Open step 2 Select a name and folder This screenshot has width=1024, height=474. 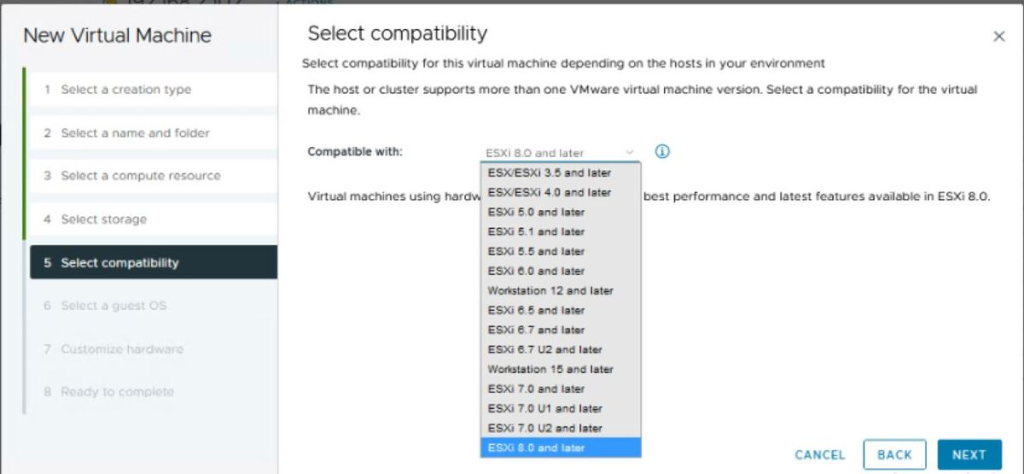pos(153,133)
